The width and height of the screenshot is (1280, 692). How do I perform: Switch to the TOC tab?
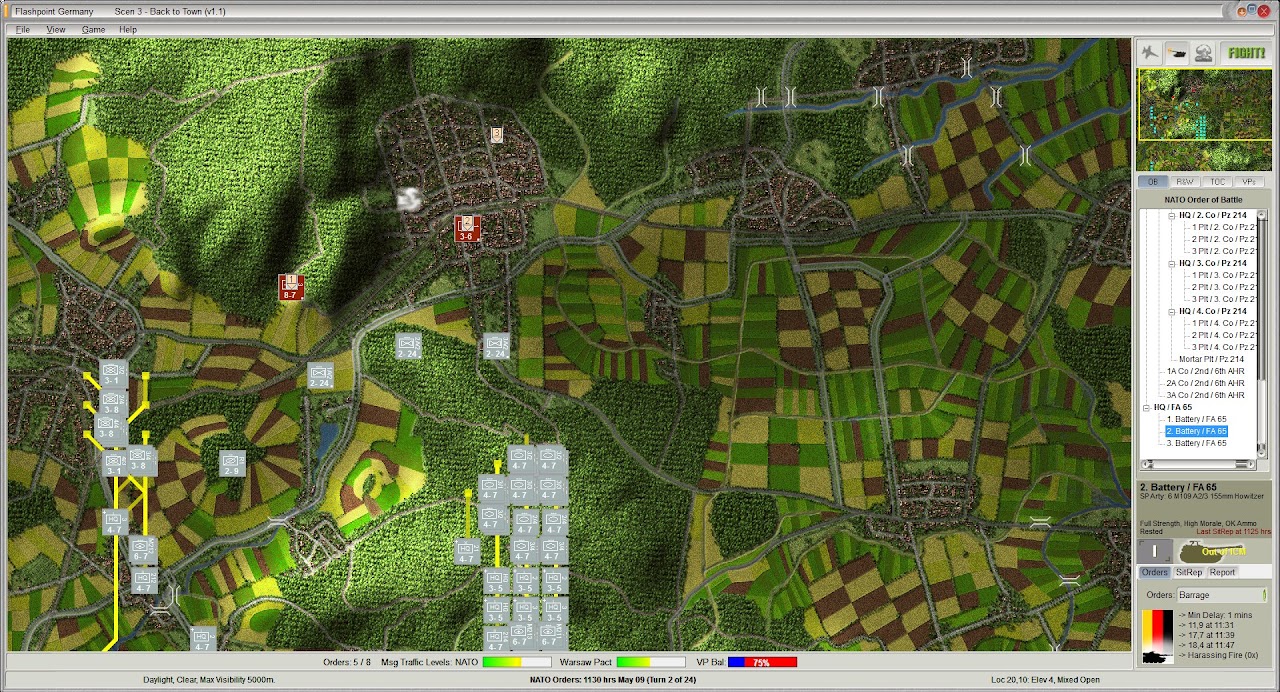click(x=1217, y=182)
